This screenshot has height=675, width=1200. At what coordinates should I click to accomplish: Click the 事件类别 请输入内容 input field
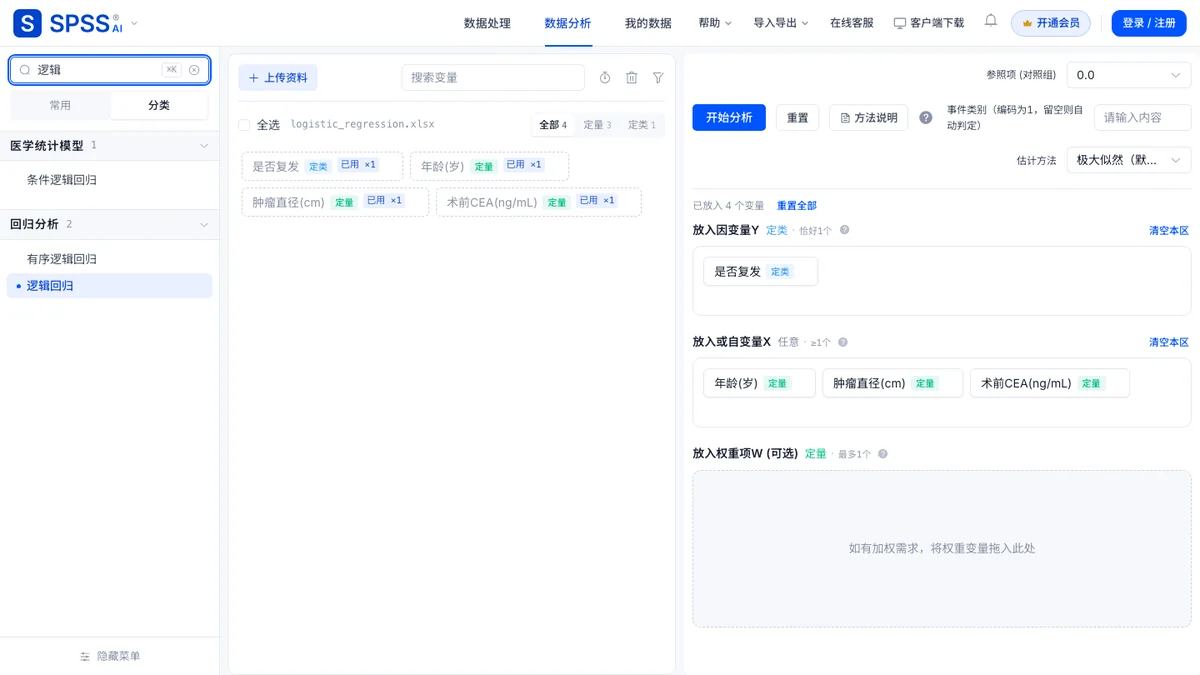point(1142,118)
